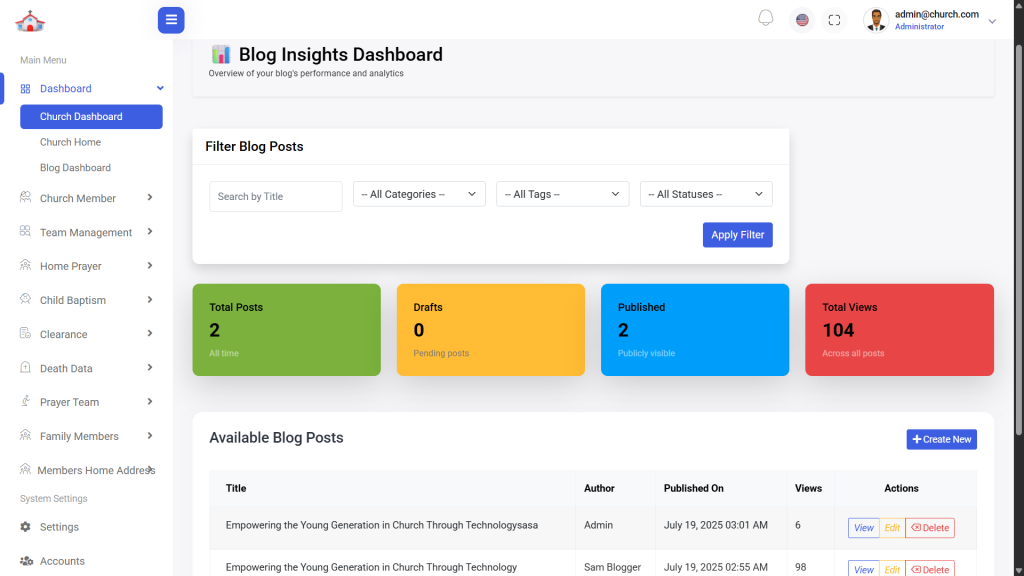Click the notification bell icon
Image resolution: width=1024 pixels, height=576 pixels.
[766, 19]
